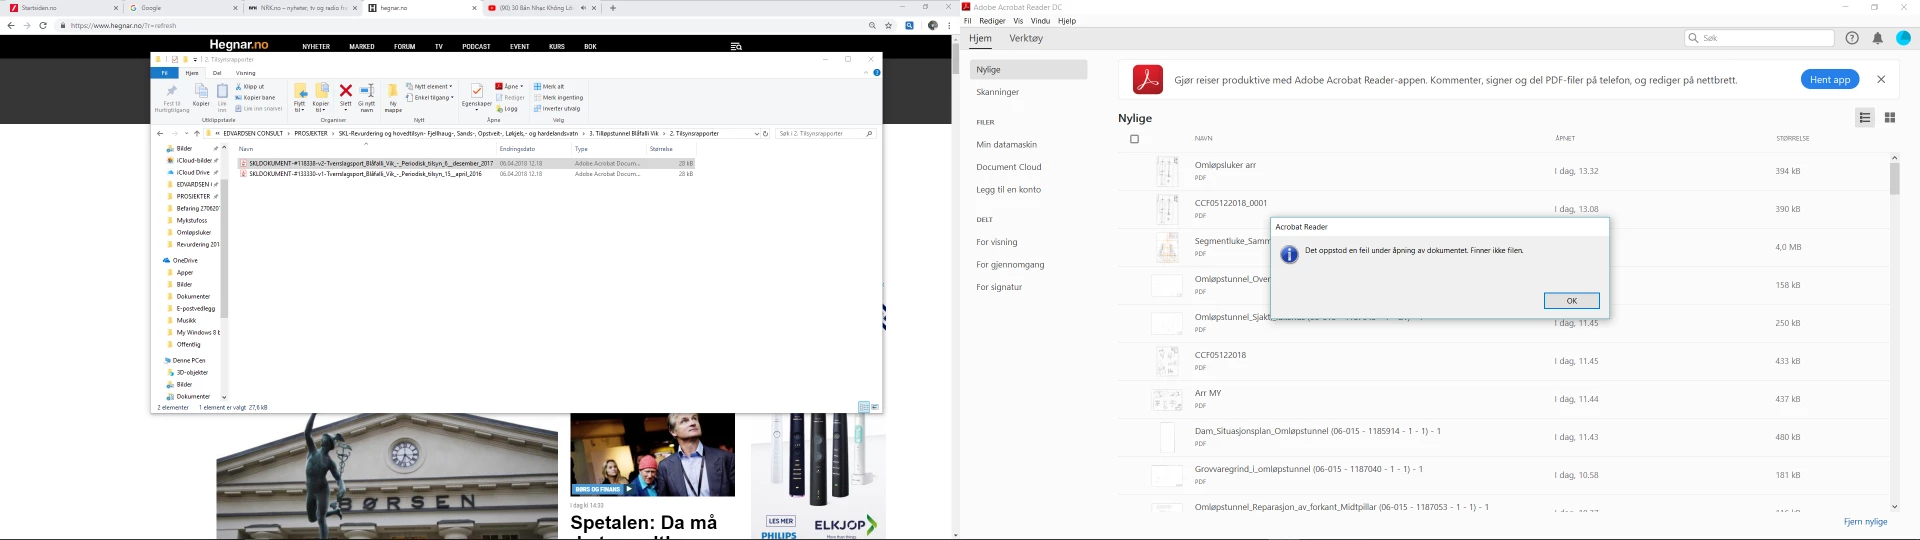This screenshot has height=540, width=1920.
Task: Bookmark hegnar.no with Chrome star icon
Action: pos(889,25)
